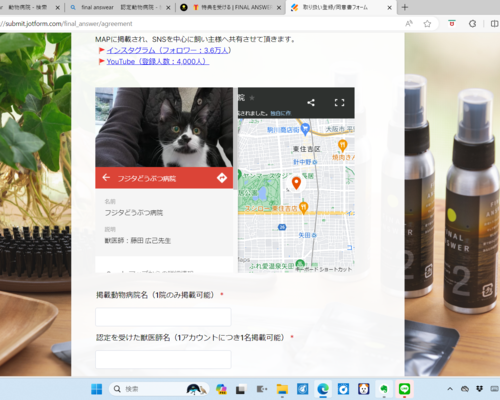This screenshot has width=500, height=400.
Task: Select the 焼肉 restaurant marker on map
Action: click(342, 145)
